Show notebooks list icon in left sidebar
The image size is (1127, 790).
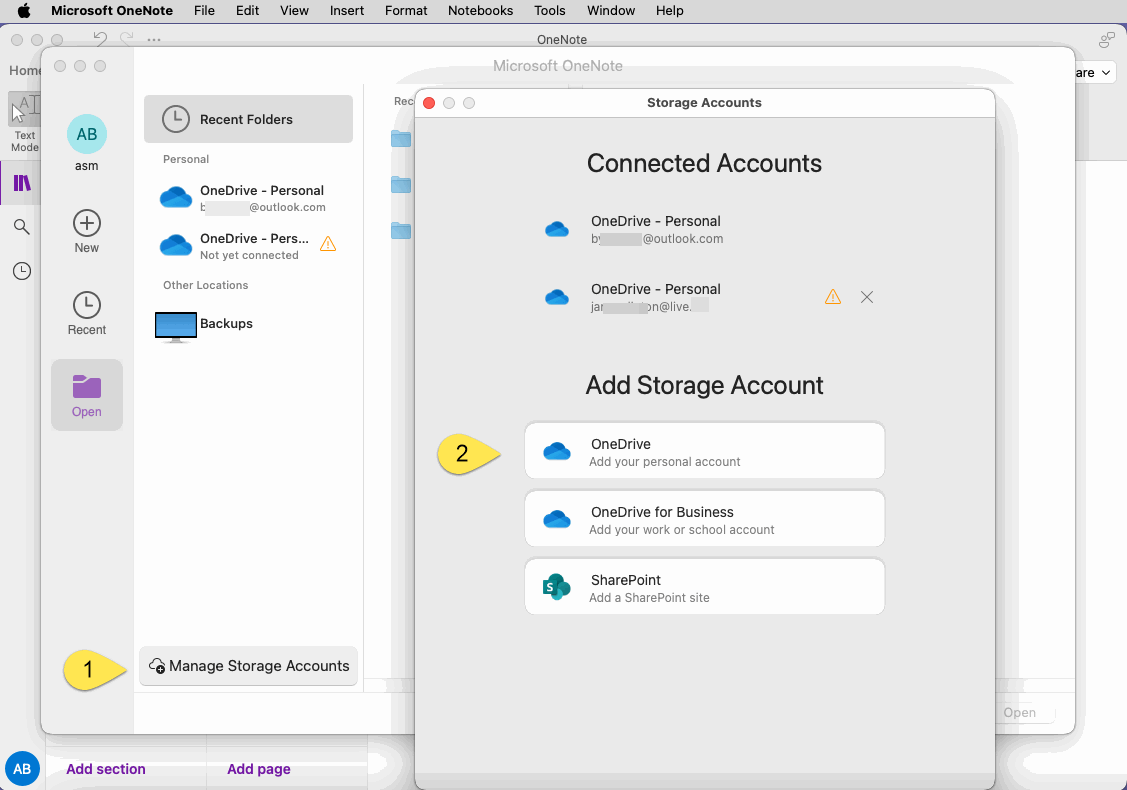tap(22, 183)
